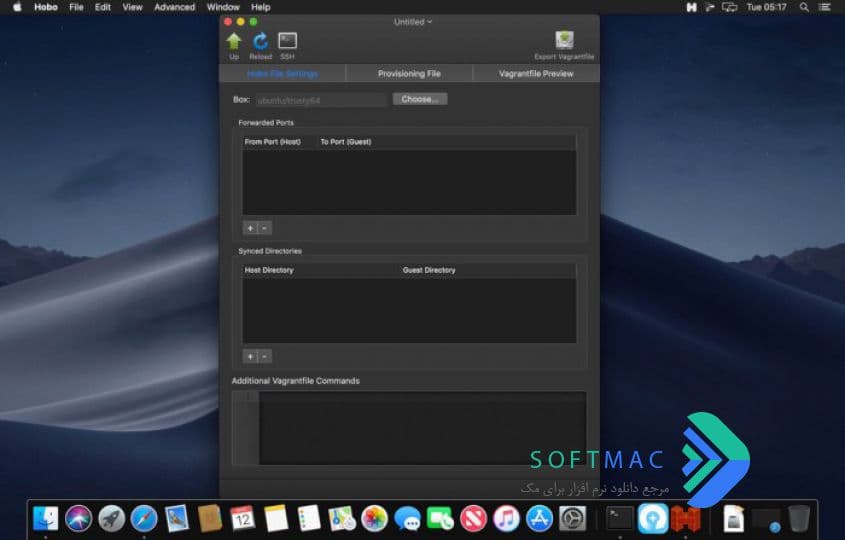This screenshot has width=845, height=540.
Task: Open the Advanced menu
Action: (x=175, y=7)
